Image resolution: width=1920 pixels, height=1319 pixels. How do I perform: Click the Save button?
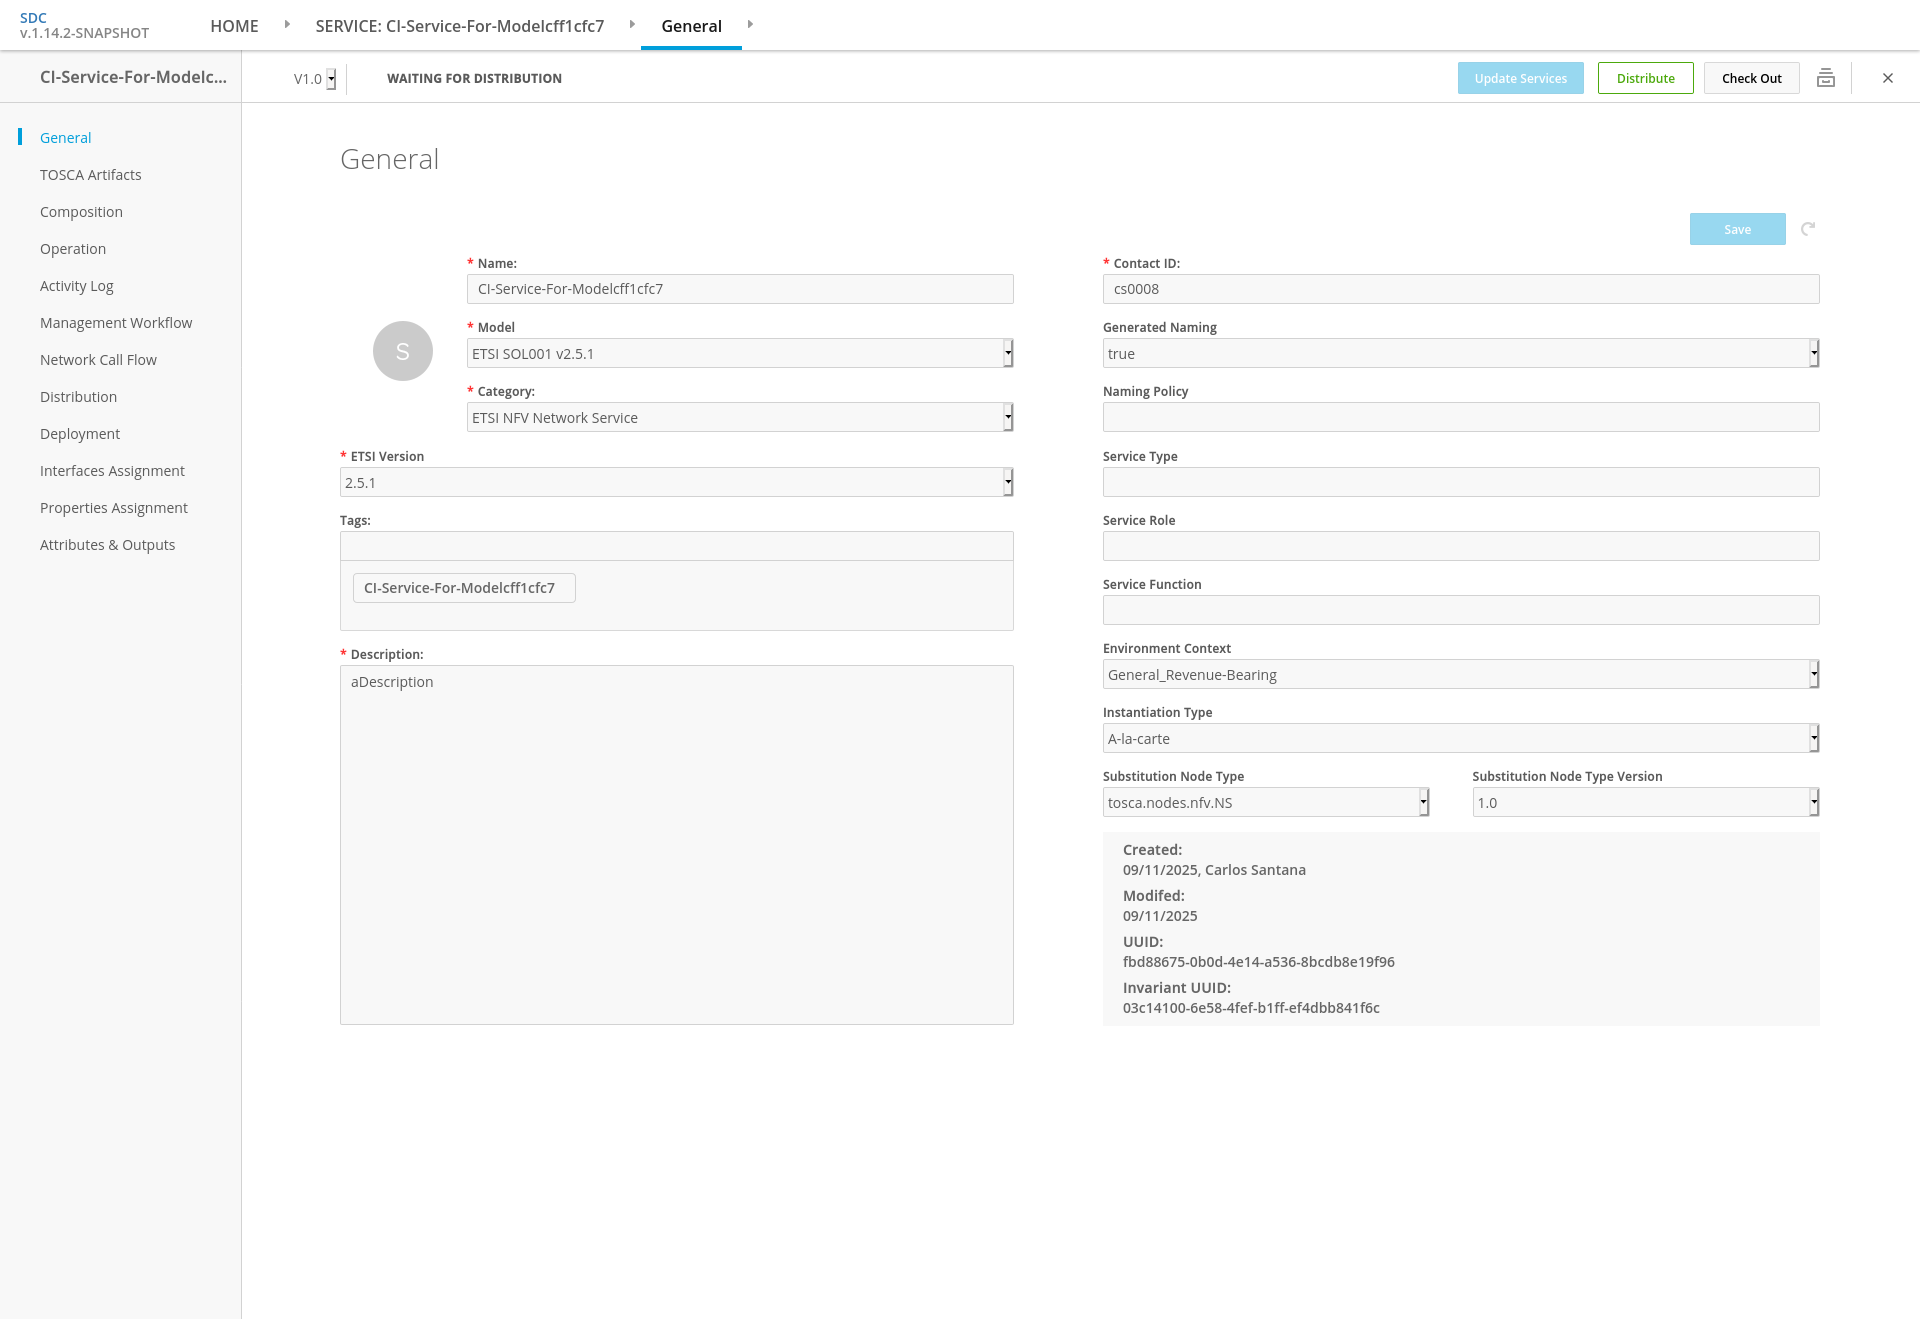click(x=1737, y=229)
